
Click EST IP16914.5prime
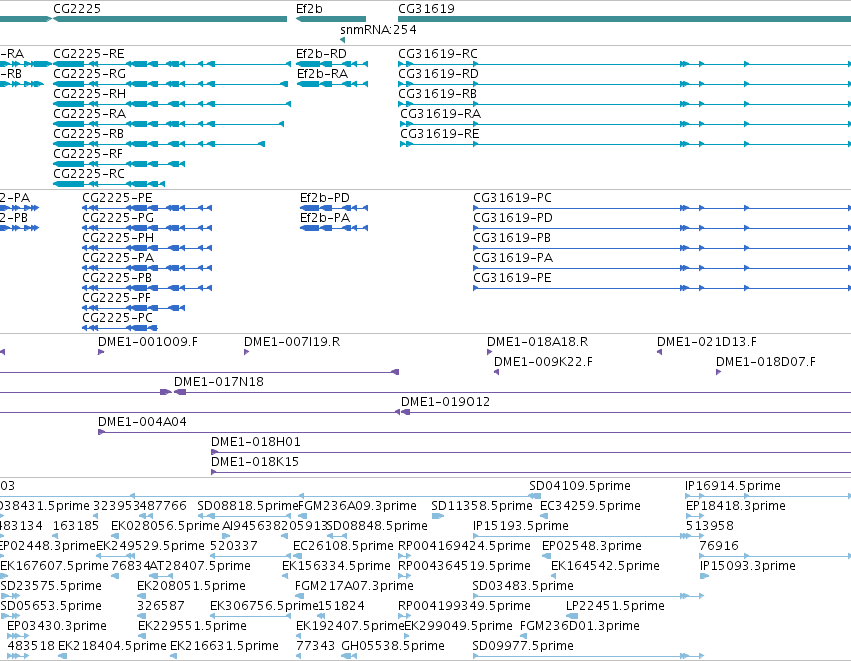(x=733, y=486)
